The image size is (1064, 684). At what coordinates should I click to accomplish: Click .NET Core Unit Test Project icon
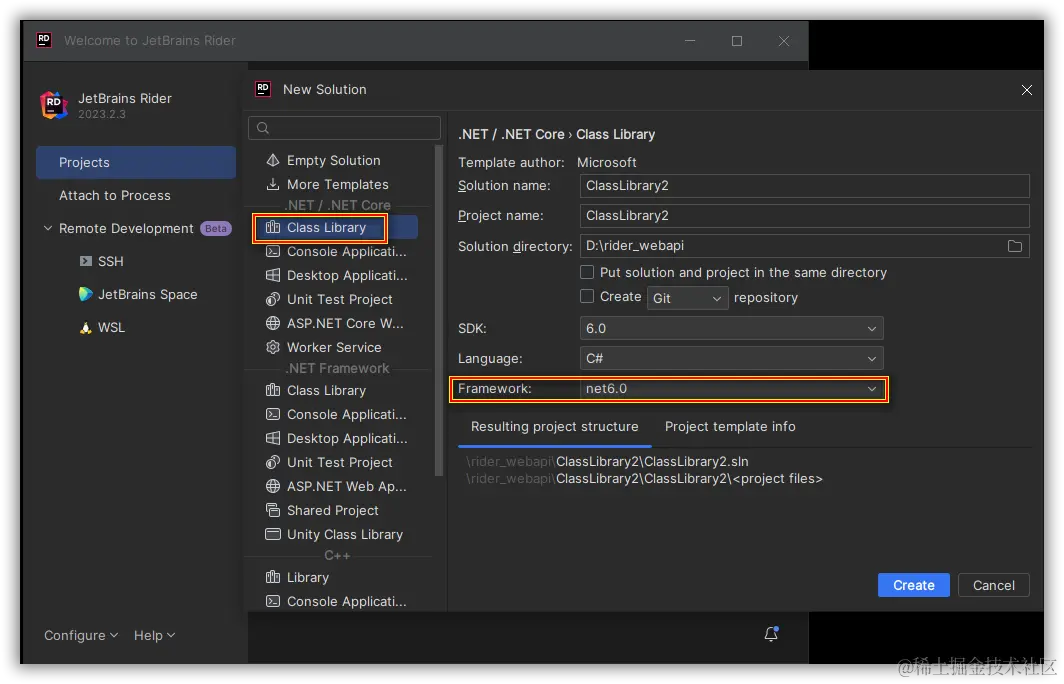pos(273,299)
